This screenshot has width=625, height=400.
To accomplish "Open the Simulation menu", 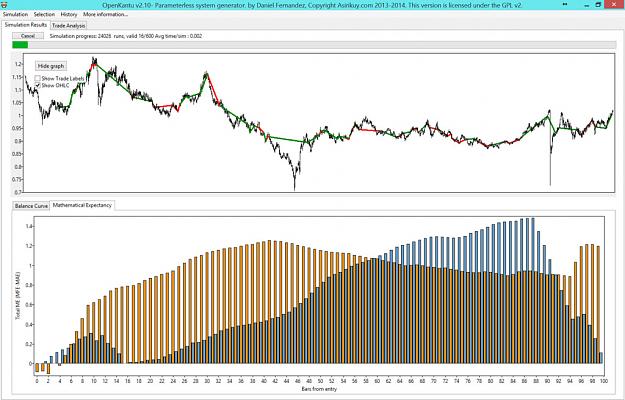I will pyautogui.click(x=16, y=14).
